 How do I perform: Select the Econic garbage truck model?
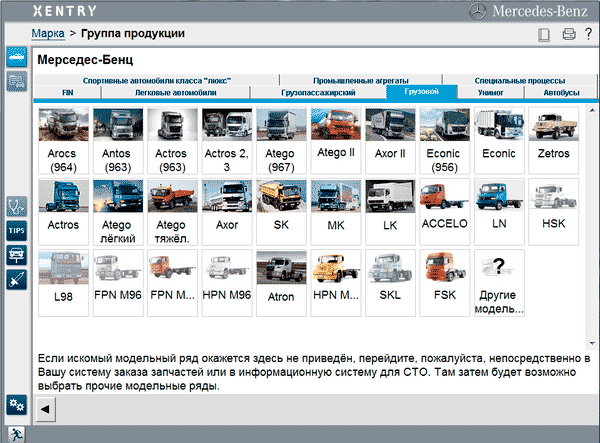pos(499,140)
